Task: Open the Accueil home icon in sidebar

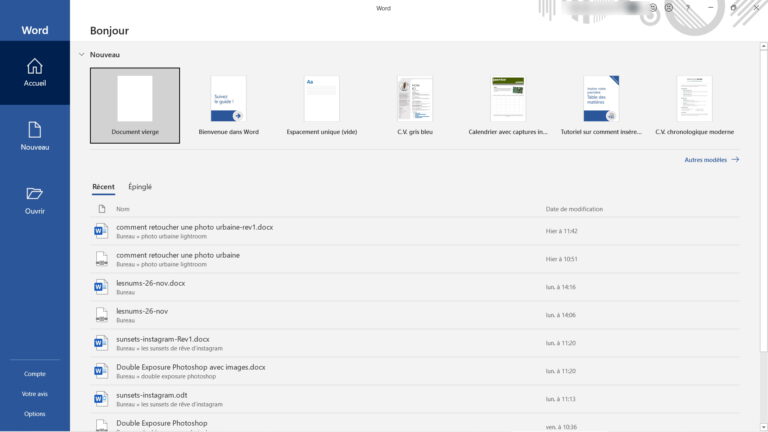Action: click(35, 66)
